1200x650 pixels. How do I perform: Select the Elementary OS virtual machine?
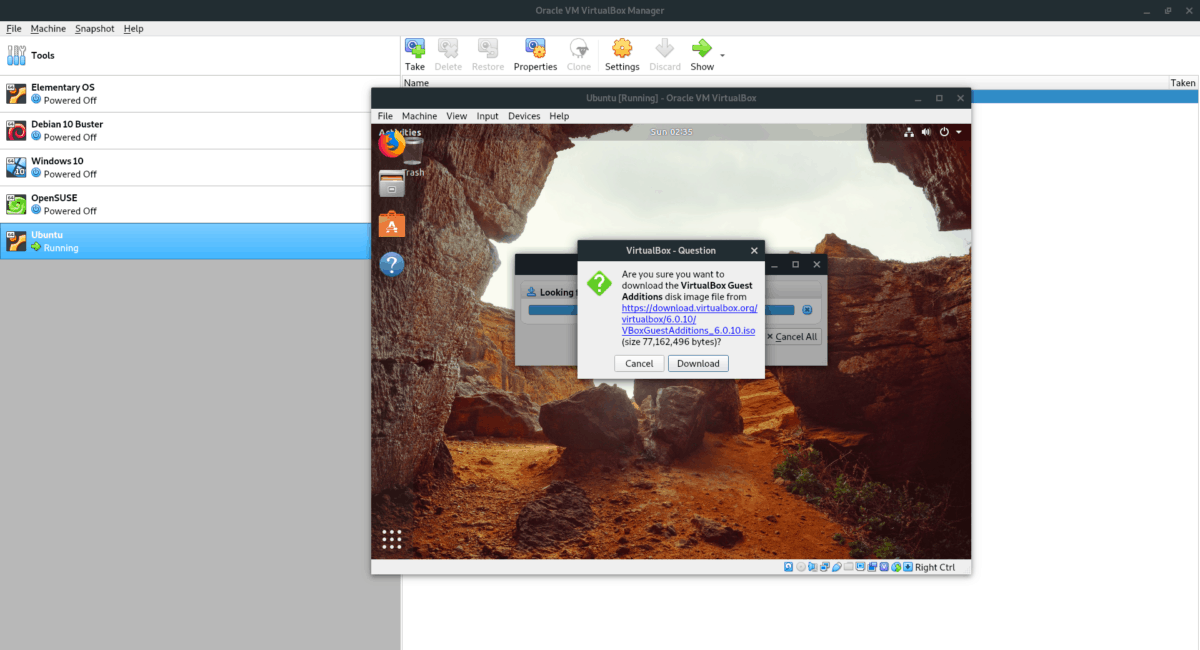200,93
